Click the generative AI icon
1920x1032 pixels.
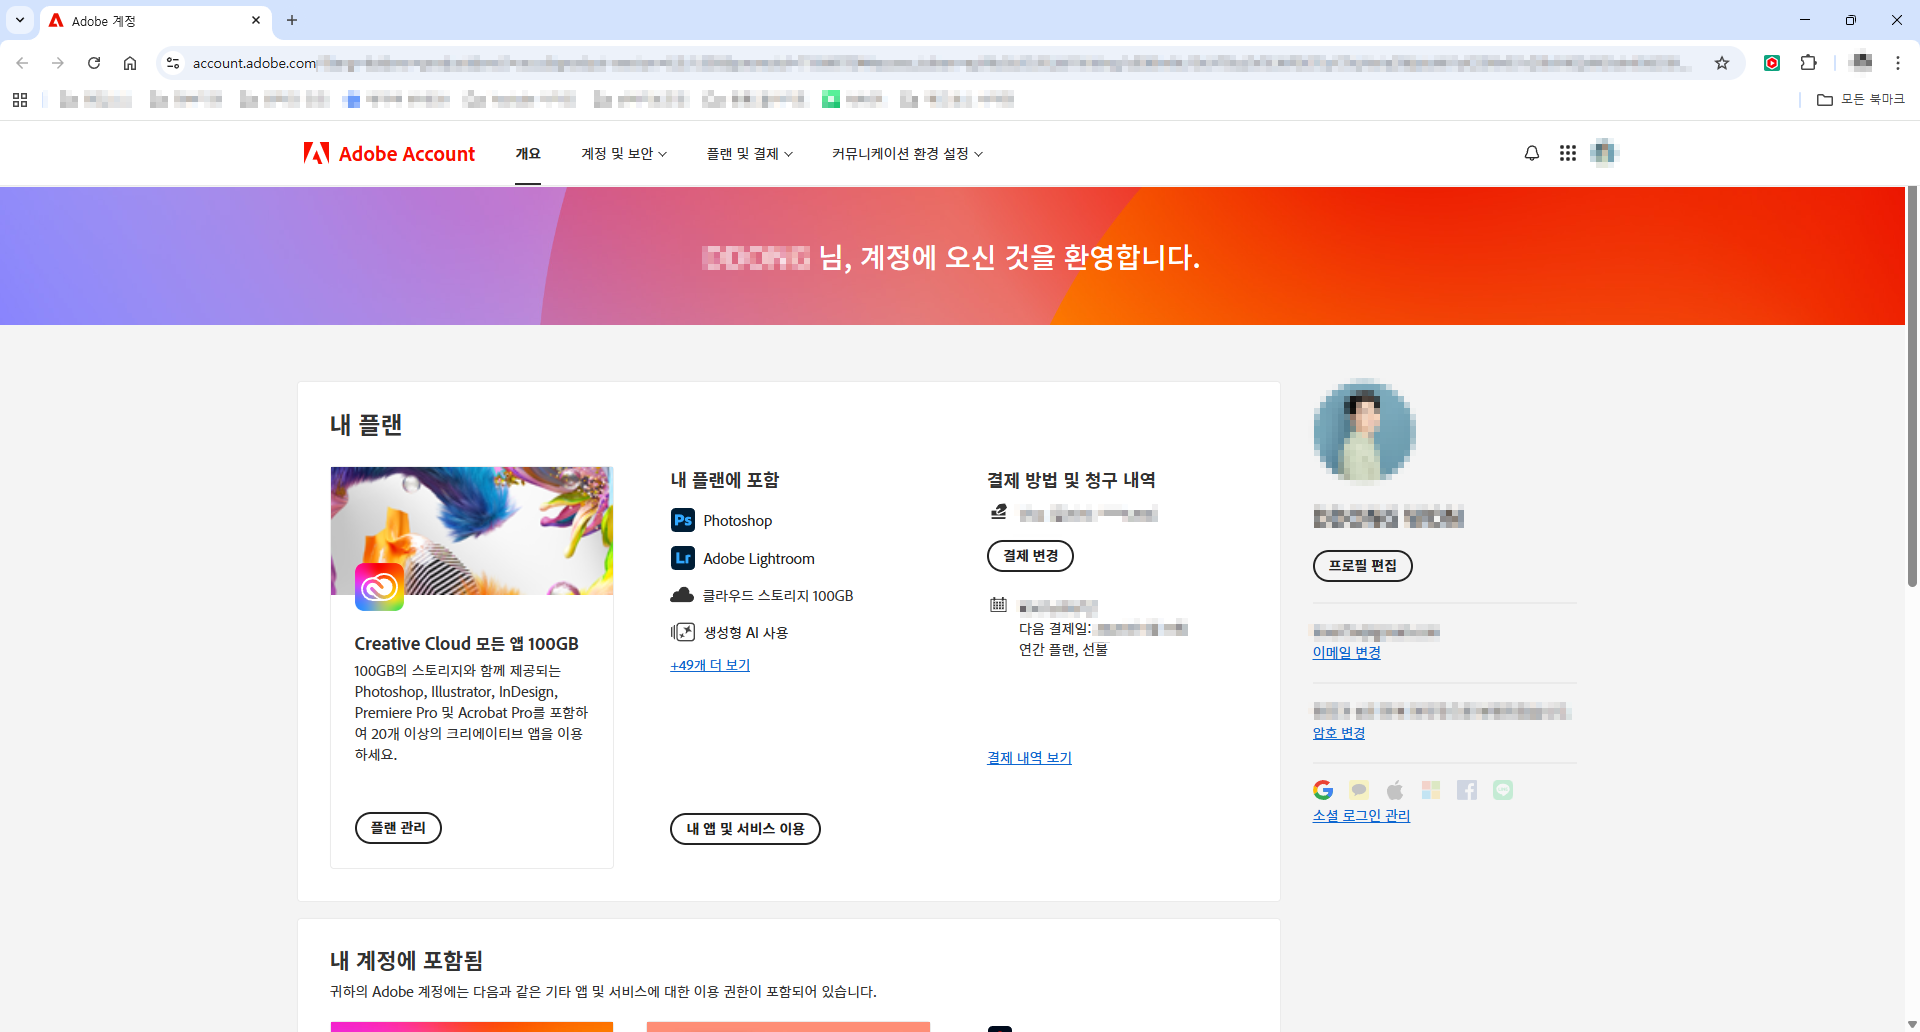(683, 632)
